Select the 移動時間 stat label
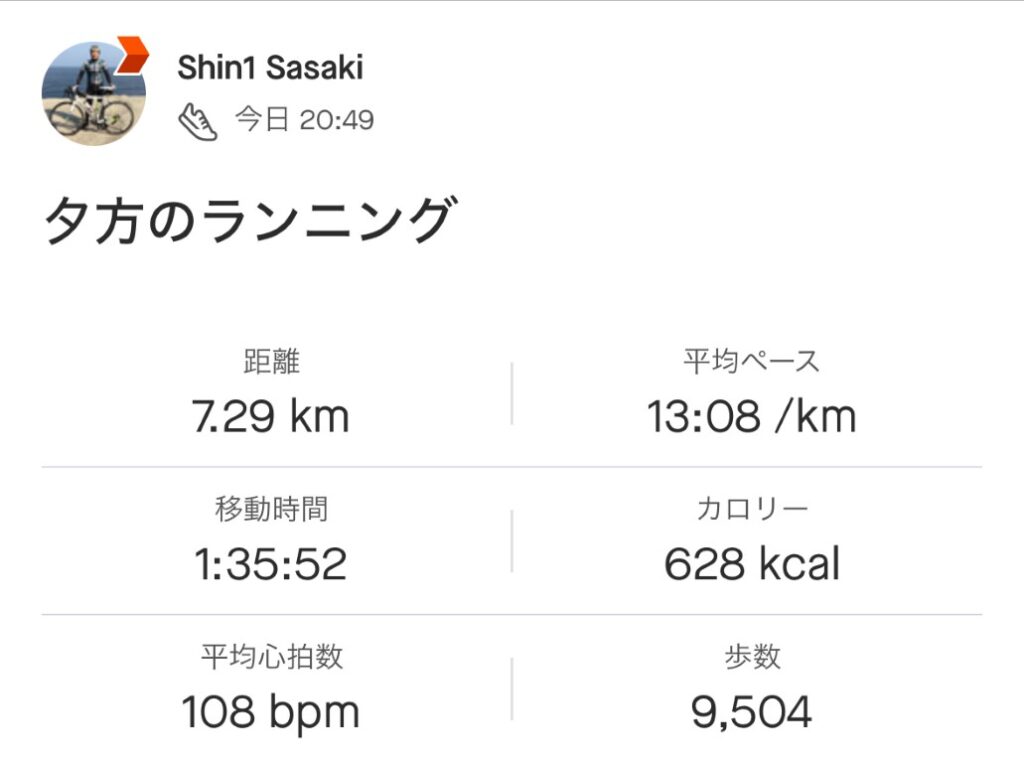The width and height of the screenshot is (1024, 763). click(271, 510)
